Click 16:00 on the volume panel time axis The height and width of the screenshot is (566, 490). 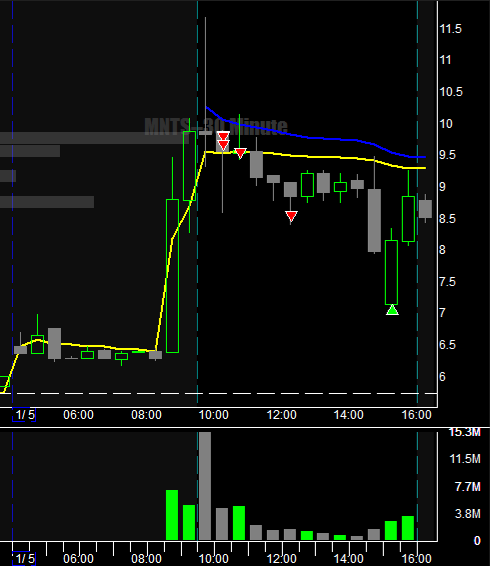(x=417, y=559)
